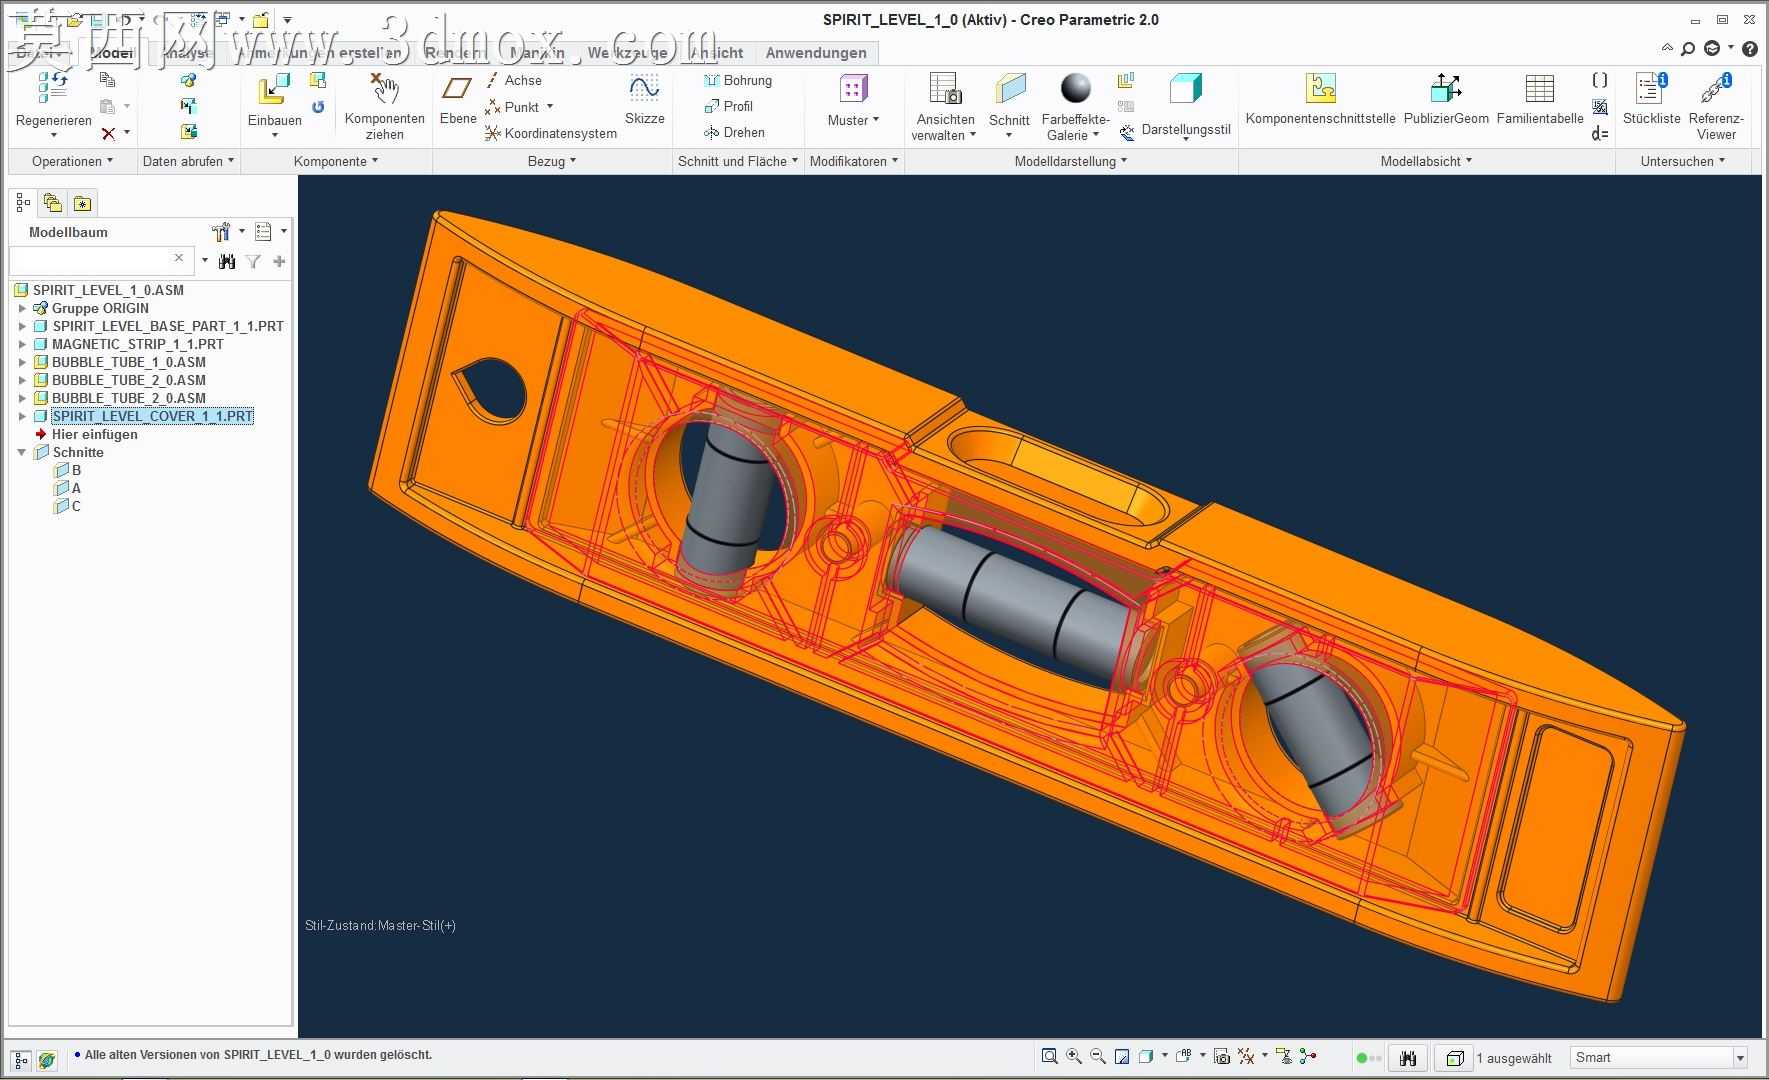Open the Operationen group menu
Image resolution: width=1769 pixels, height=1080 pixels.
coord(72,161)
